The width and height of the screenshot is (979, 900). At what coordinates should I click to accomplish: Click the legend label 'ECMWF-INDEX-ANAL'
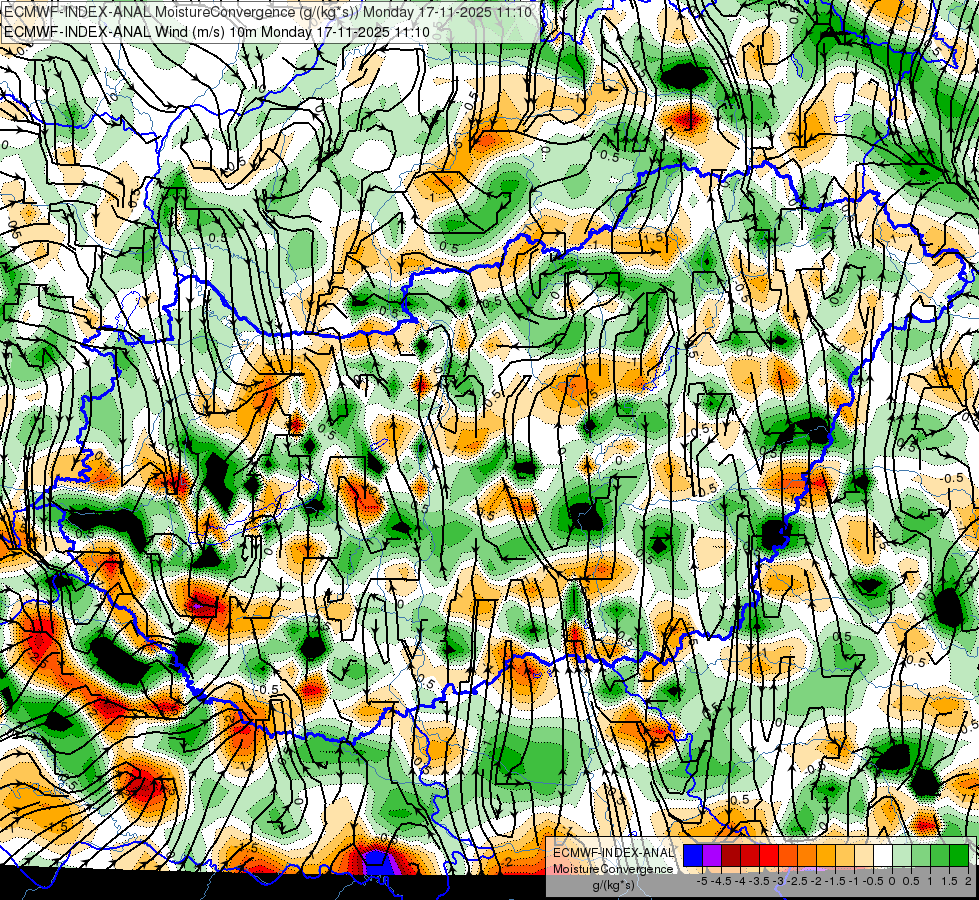click(x=613, y=853)
